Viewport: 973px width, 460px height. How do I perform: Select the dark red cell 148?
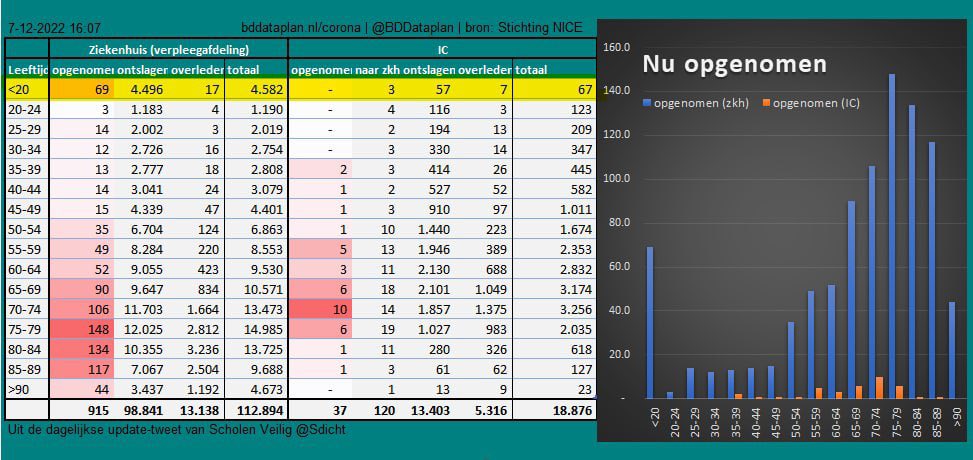(81, 328)
